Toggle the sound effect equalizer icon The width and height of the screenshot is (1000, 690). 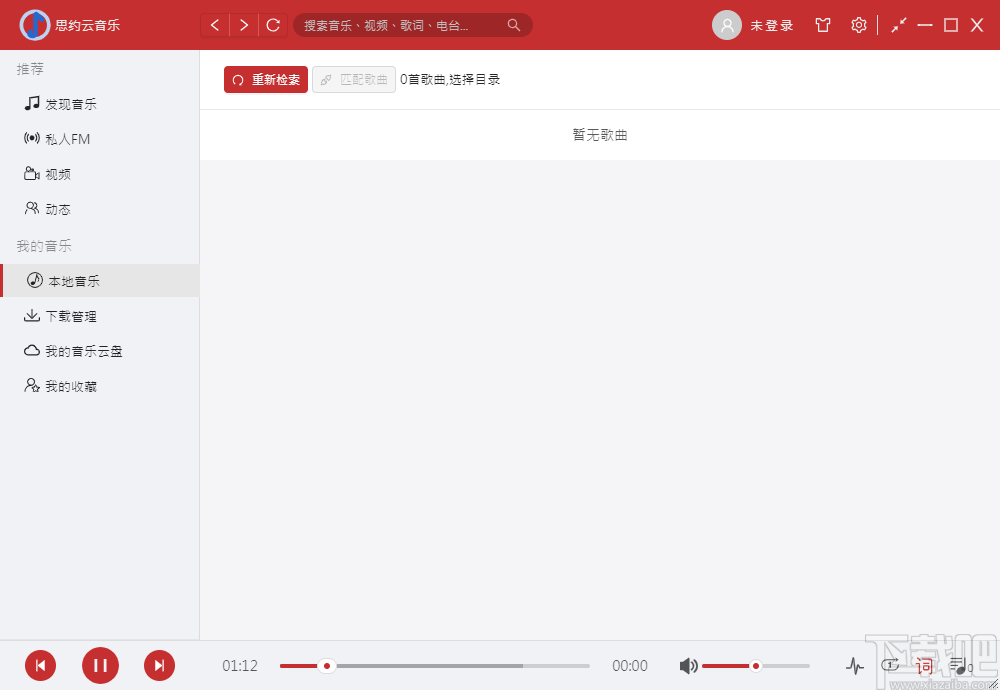click(855, 665)
